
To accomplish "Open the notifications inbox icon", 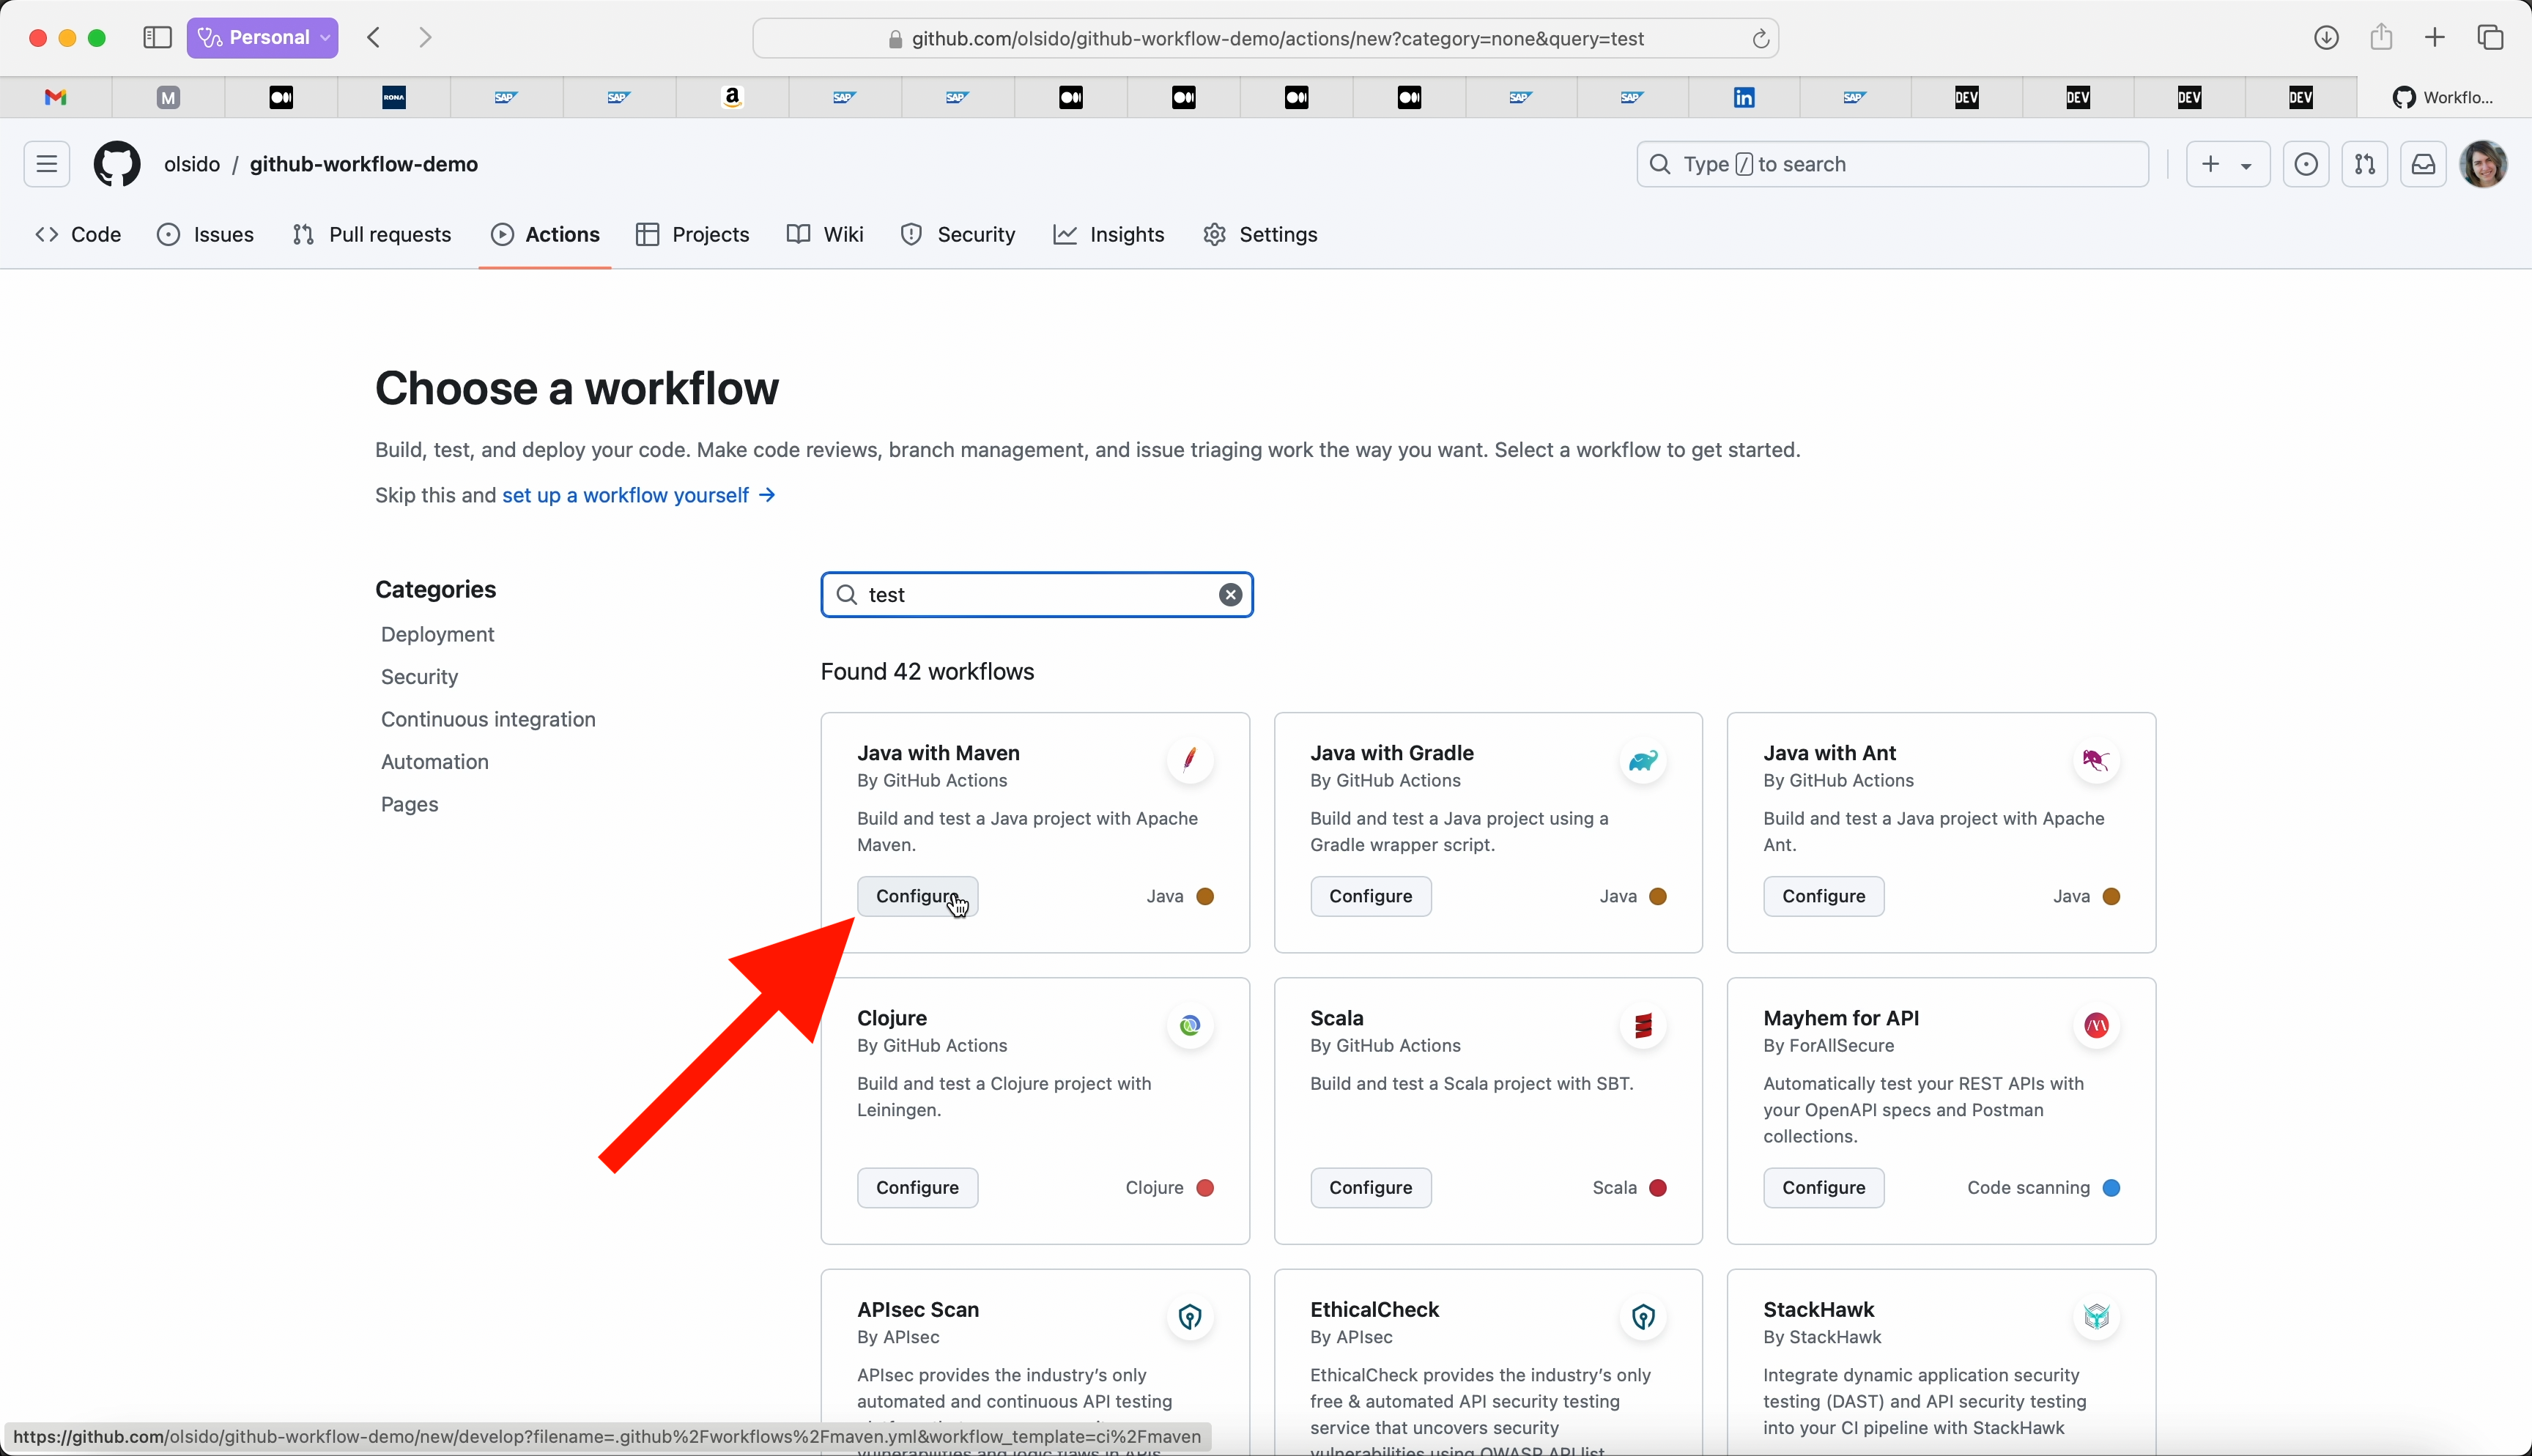I will pos(2423,164).
